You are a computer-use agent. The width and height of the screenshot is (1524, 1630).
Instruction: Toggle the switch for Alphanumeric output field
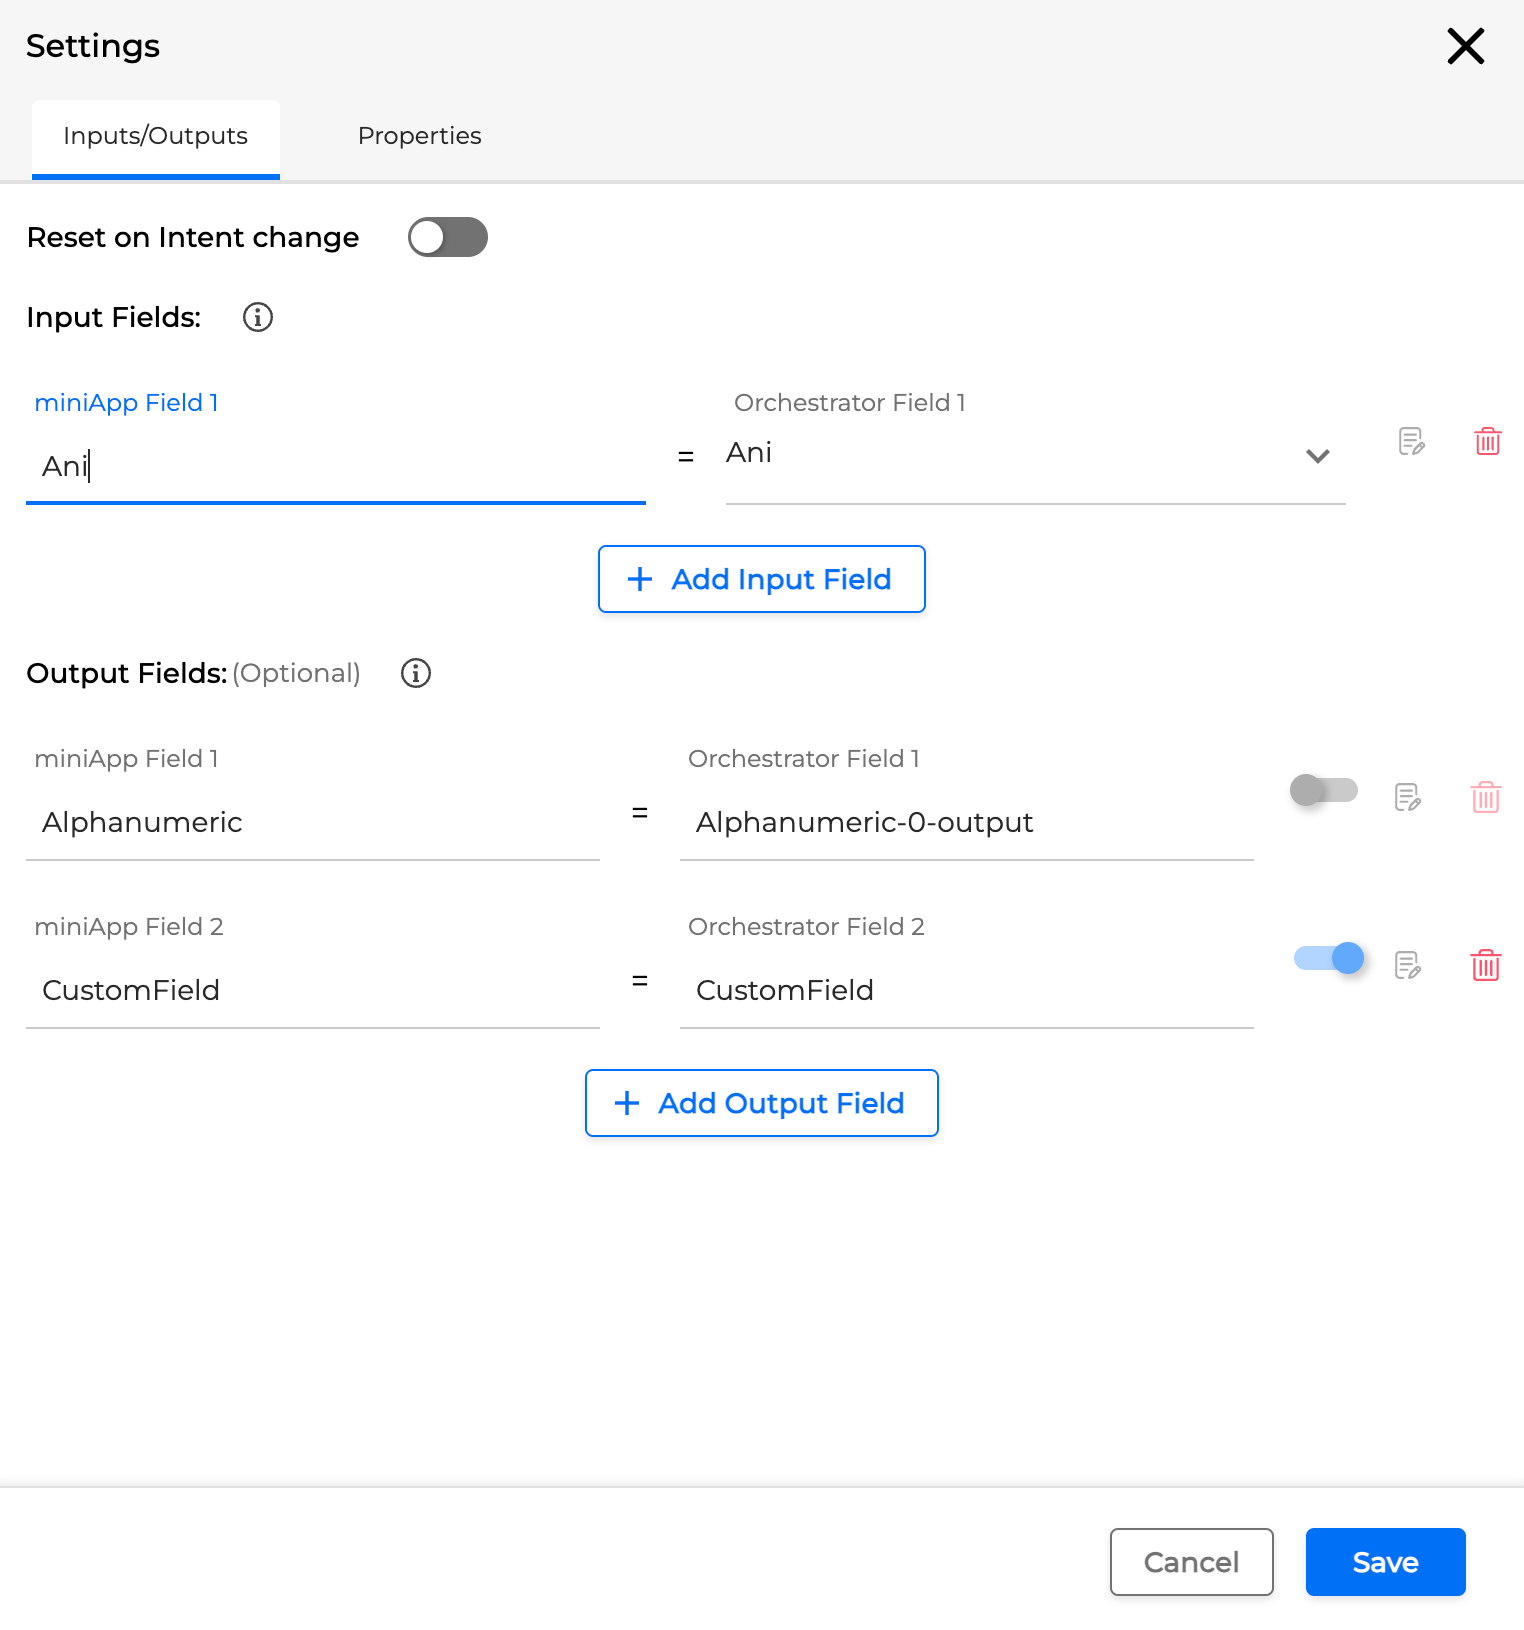[x=1323, y=791]
